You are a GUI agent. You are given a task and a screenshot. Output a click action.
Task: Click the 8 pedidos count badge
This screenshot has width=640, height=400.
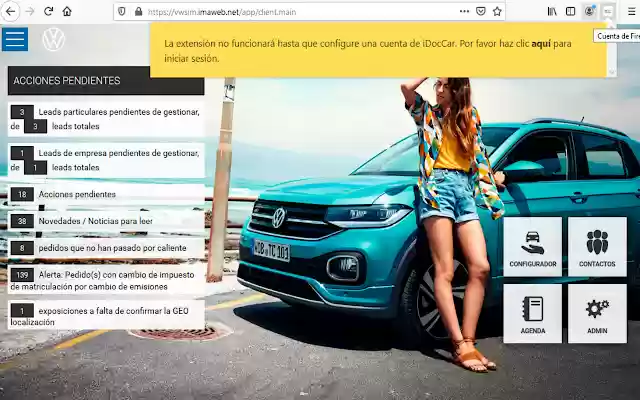click(22, 248)
